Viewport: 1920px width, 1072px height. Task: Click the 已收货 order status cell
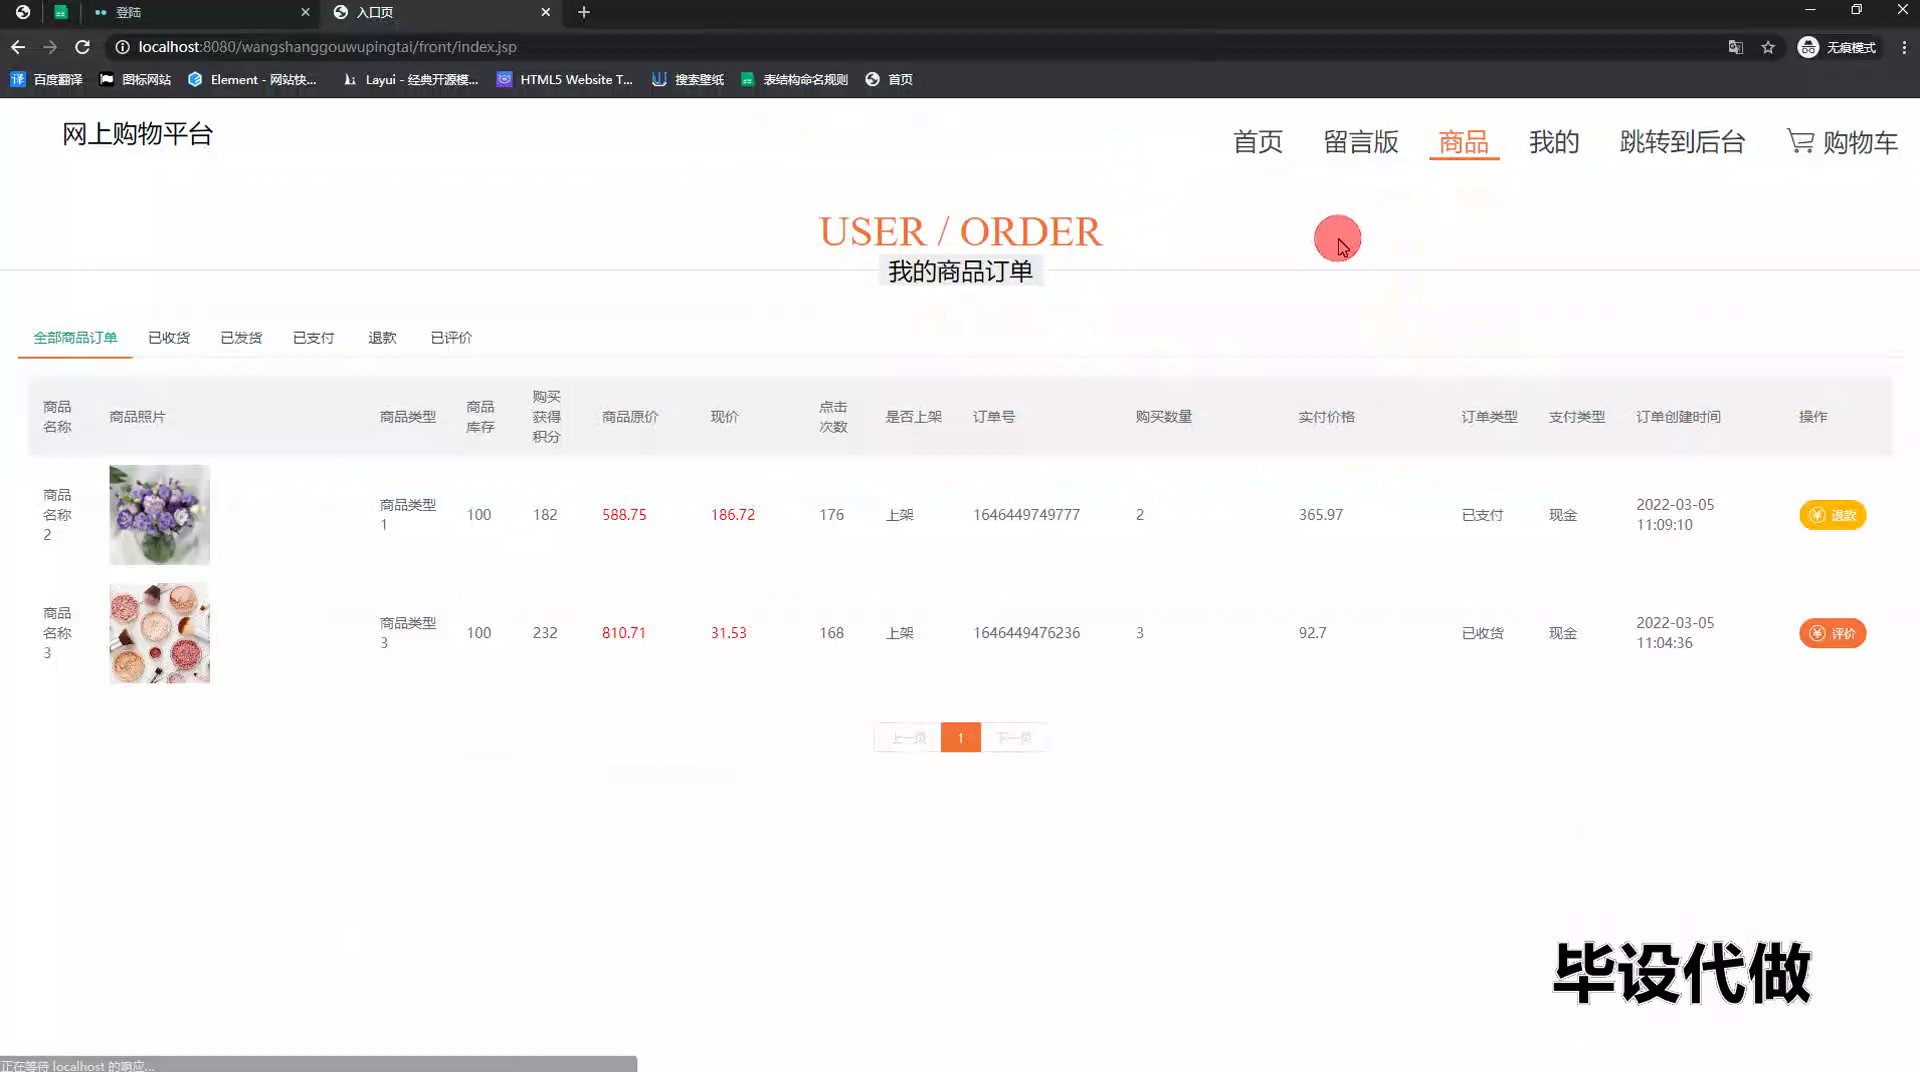1482,633
